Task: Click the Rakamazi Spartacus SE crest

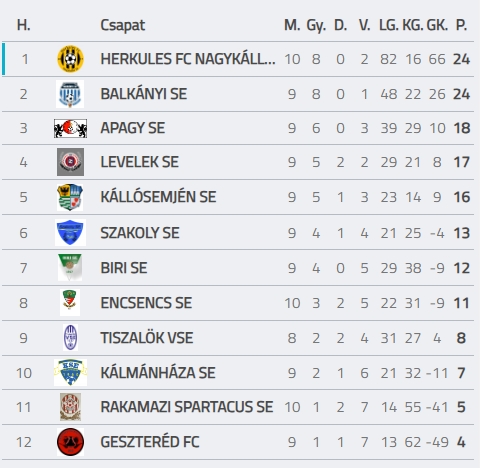Action: coord(70,407)
